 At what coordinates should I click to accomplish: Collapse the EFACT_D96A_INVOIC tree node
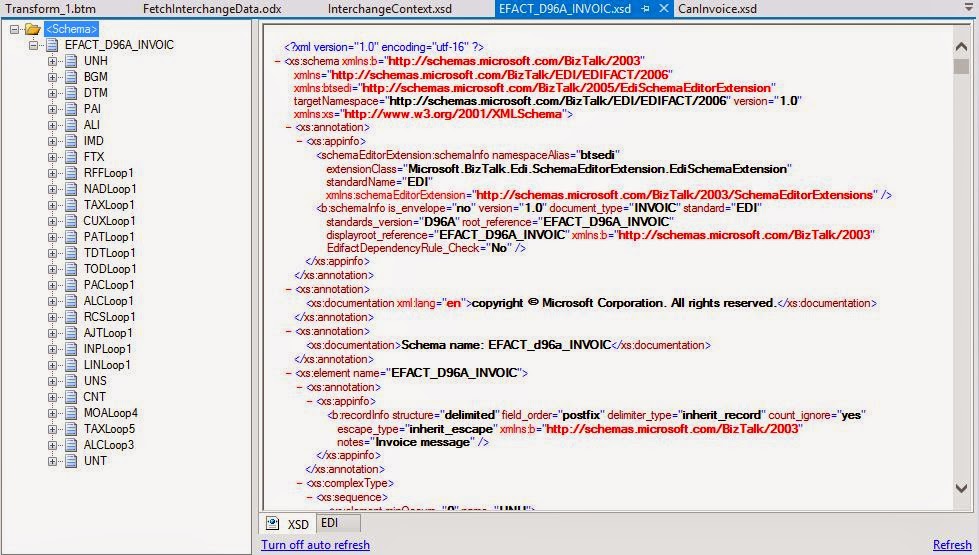pyautogui.click(x=34, y=45)
